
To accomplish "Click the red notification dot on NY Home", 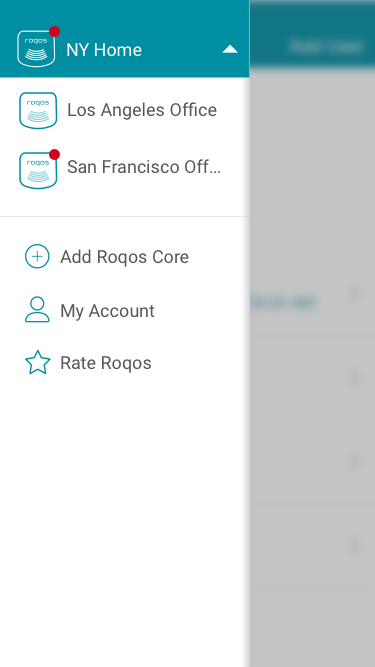I will point(54,31).
